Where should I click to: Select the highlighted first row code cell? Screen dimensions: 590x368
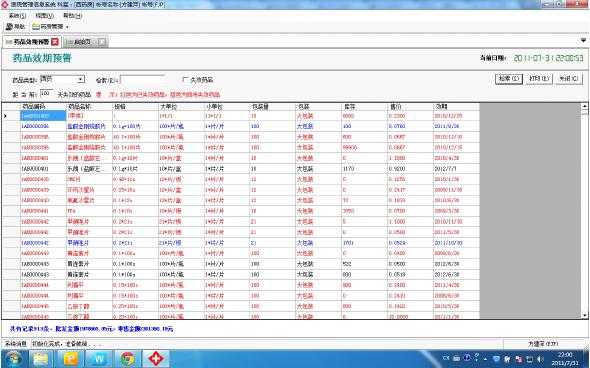click(x=43, y=116)
